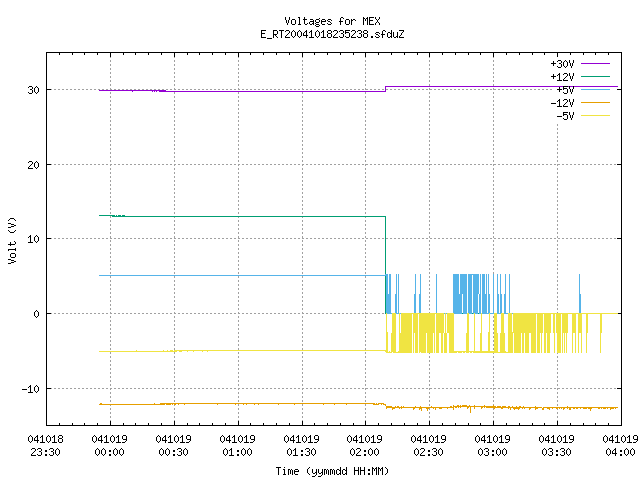Click the x-axis tick label 041019 03:00

pos(493,446)
